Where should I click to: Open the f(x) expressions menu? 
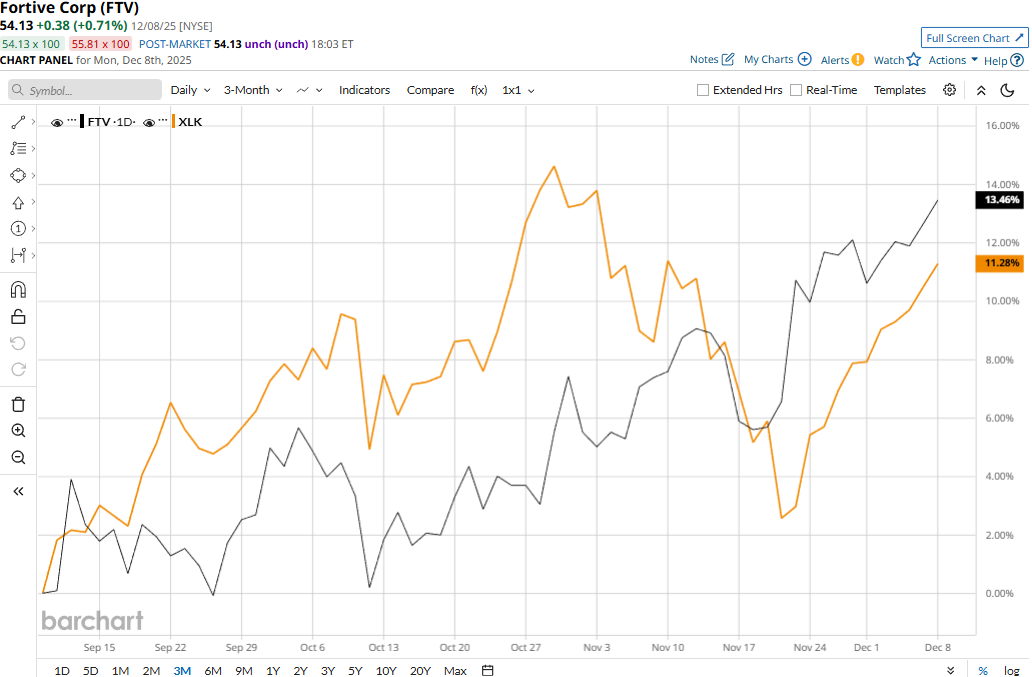(478, 90)
